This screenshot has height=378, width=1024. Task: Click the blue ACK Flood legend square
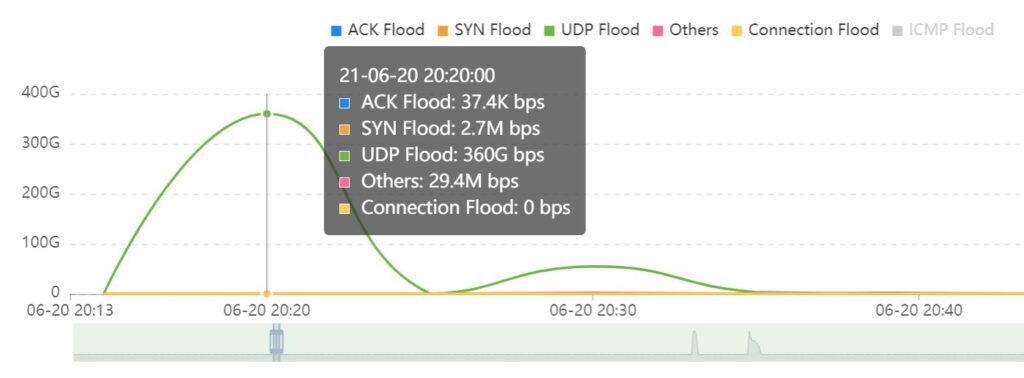pos(336,31)
